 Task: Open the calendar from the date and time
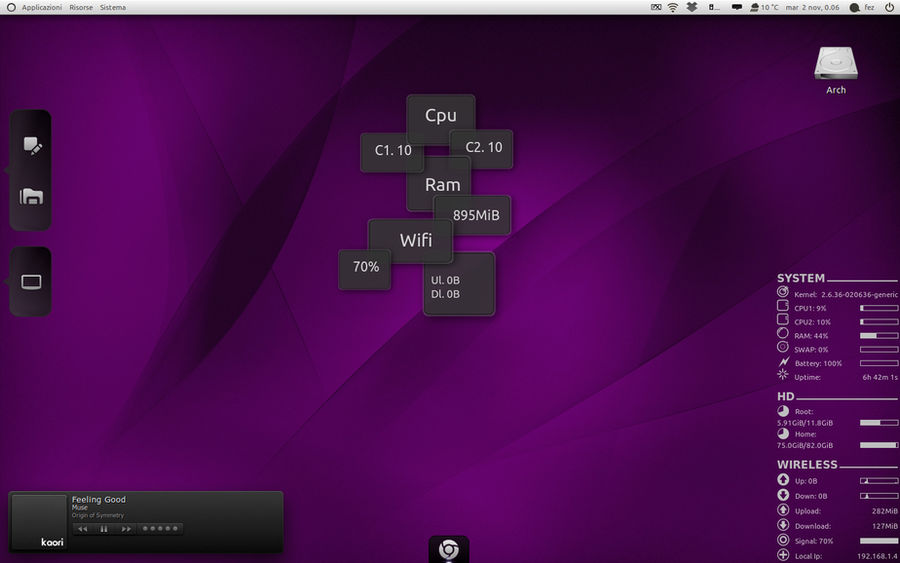tap(812, 7)
